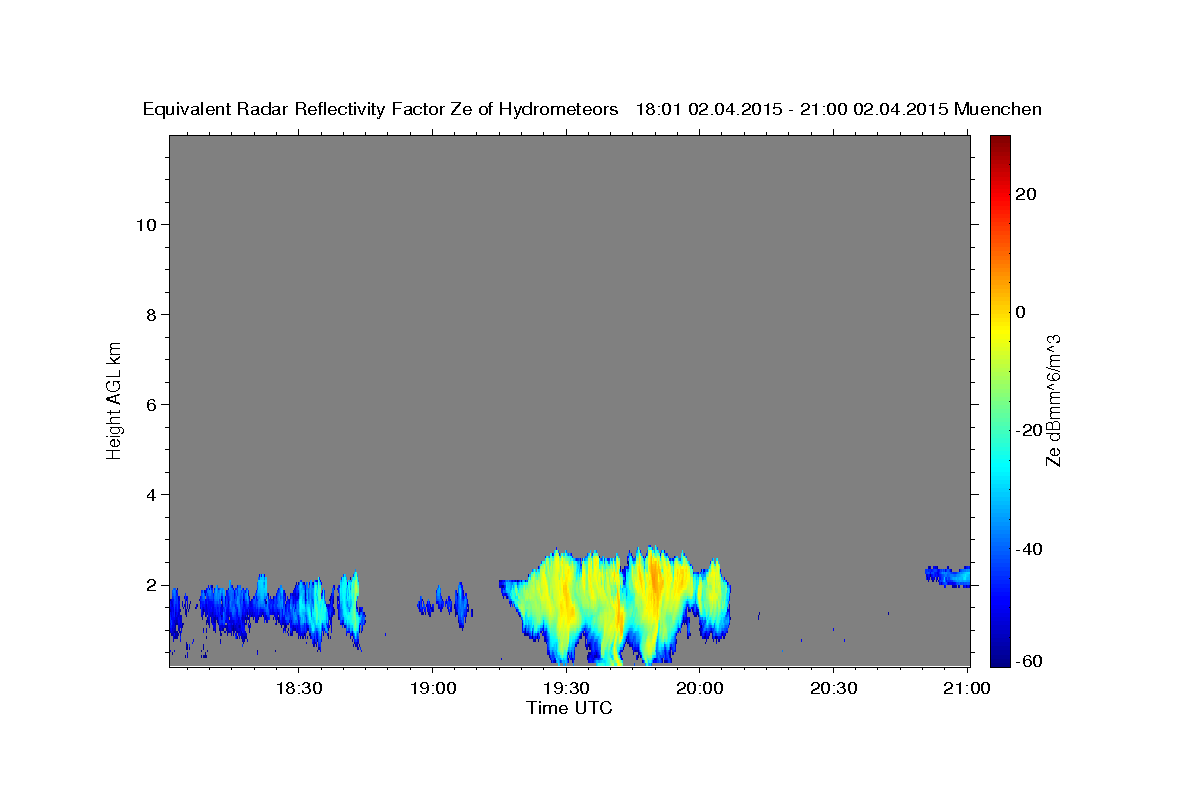Click the station name 'Muenchen' in the title
1200x800 pixels.
click(998, 109)
